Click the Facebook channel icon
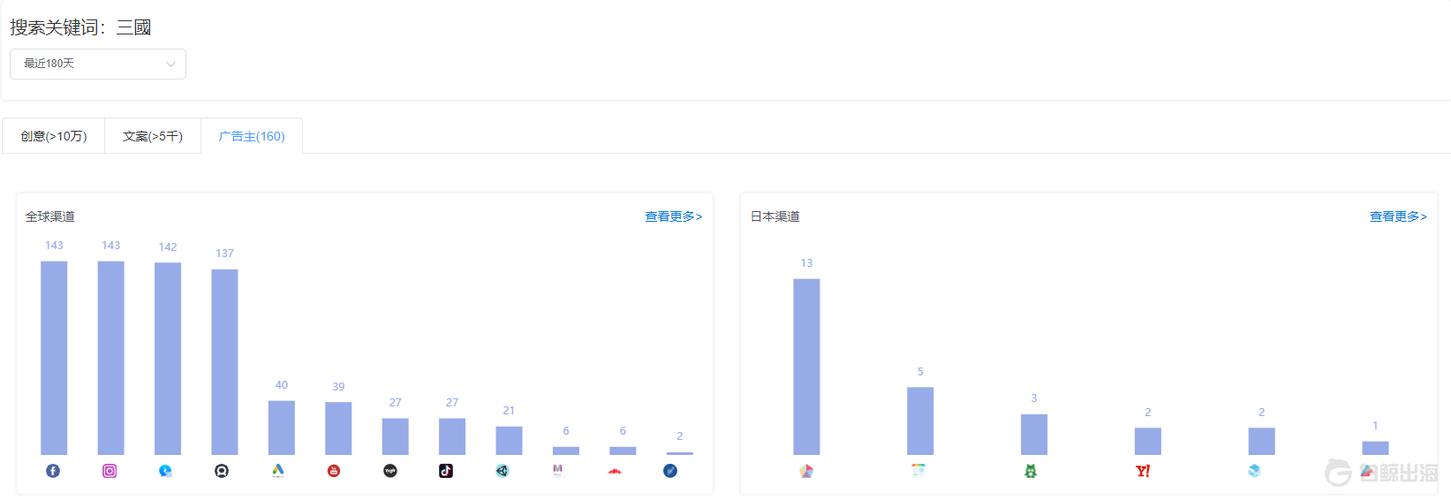Image resolution: width=1451 pixels, height=500 pixels. click(x=53, y=471)
